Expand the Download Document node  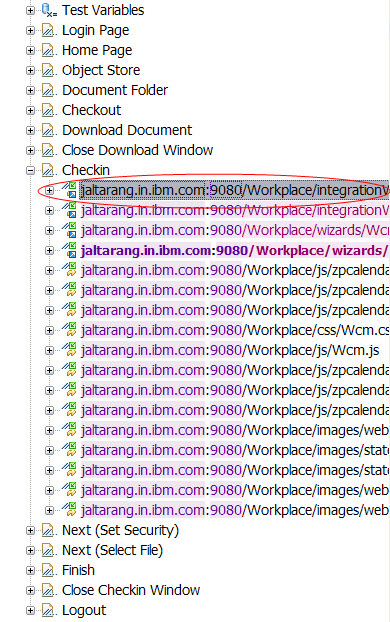31,130
